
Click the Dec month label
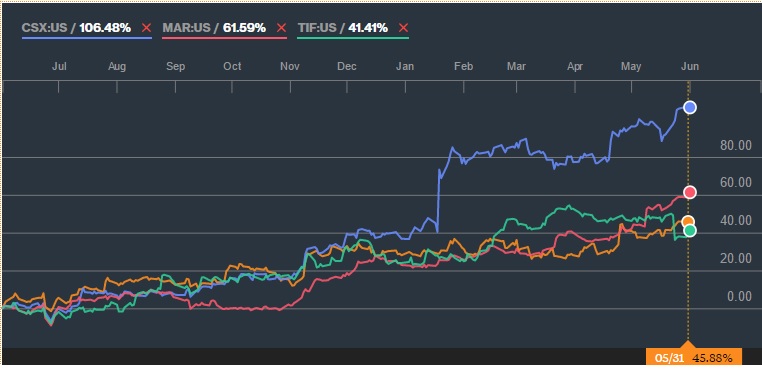click(x=347, y=66)
